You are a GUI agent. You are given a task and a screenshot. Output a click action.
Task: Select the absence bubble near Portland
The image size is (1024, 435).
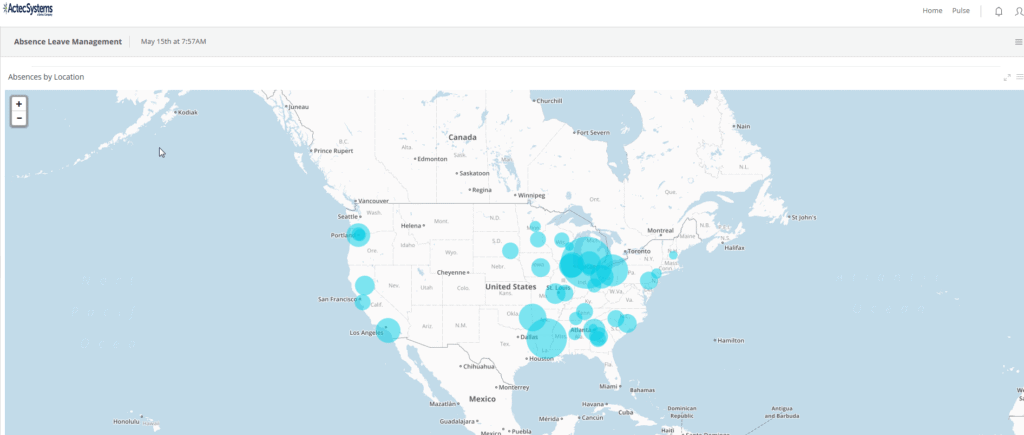pos(358,234)
